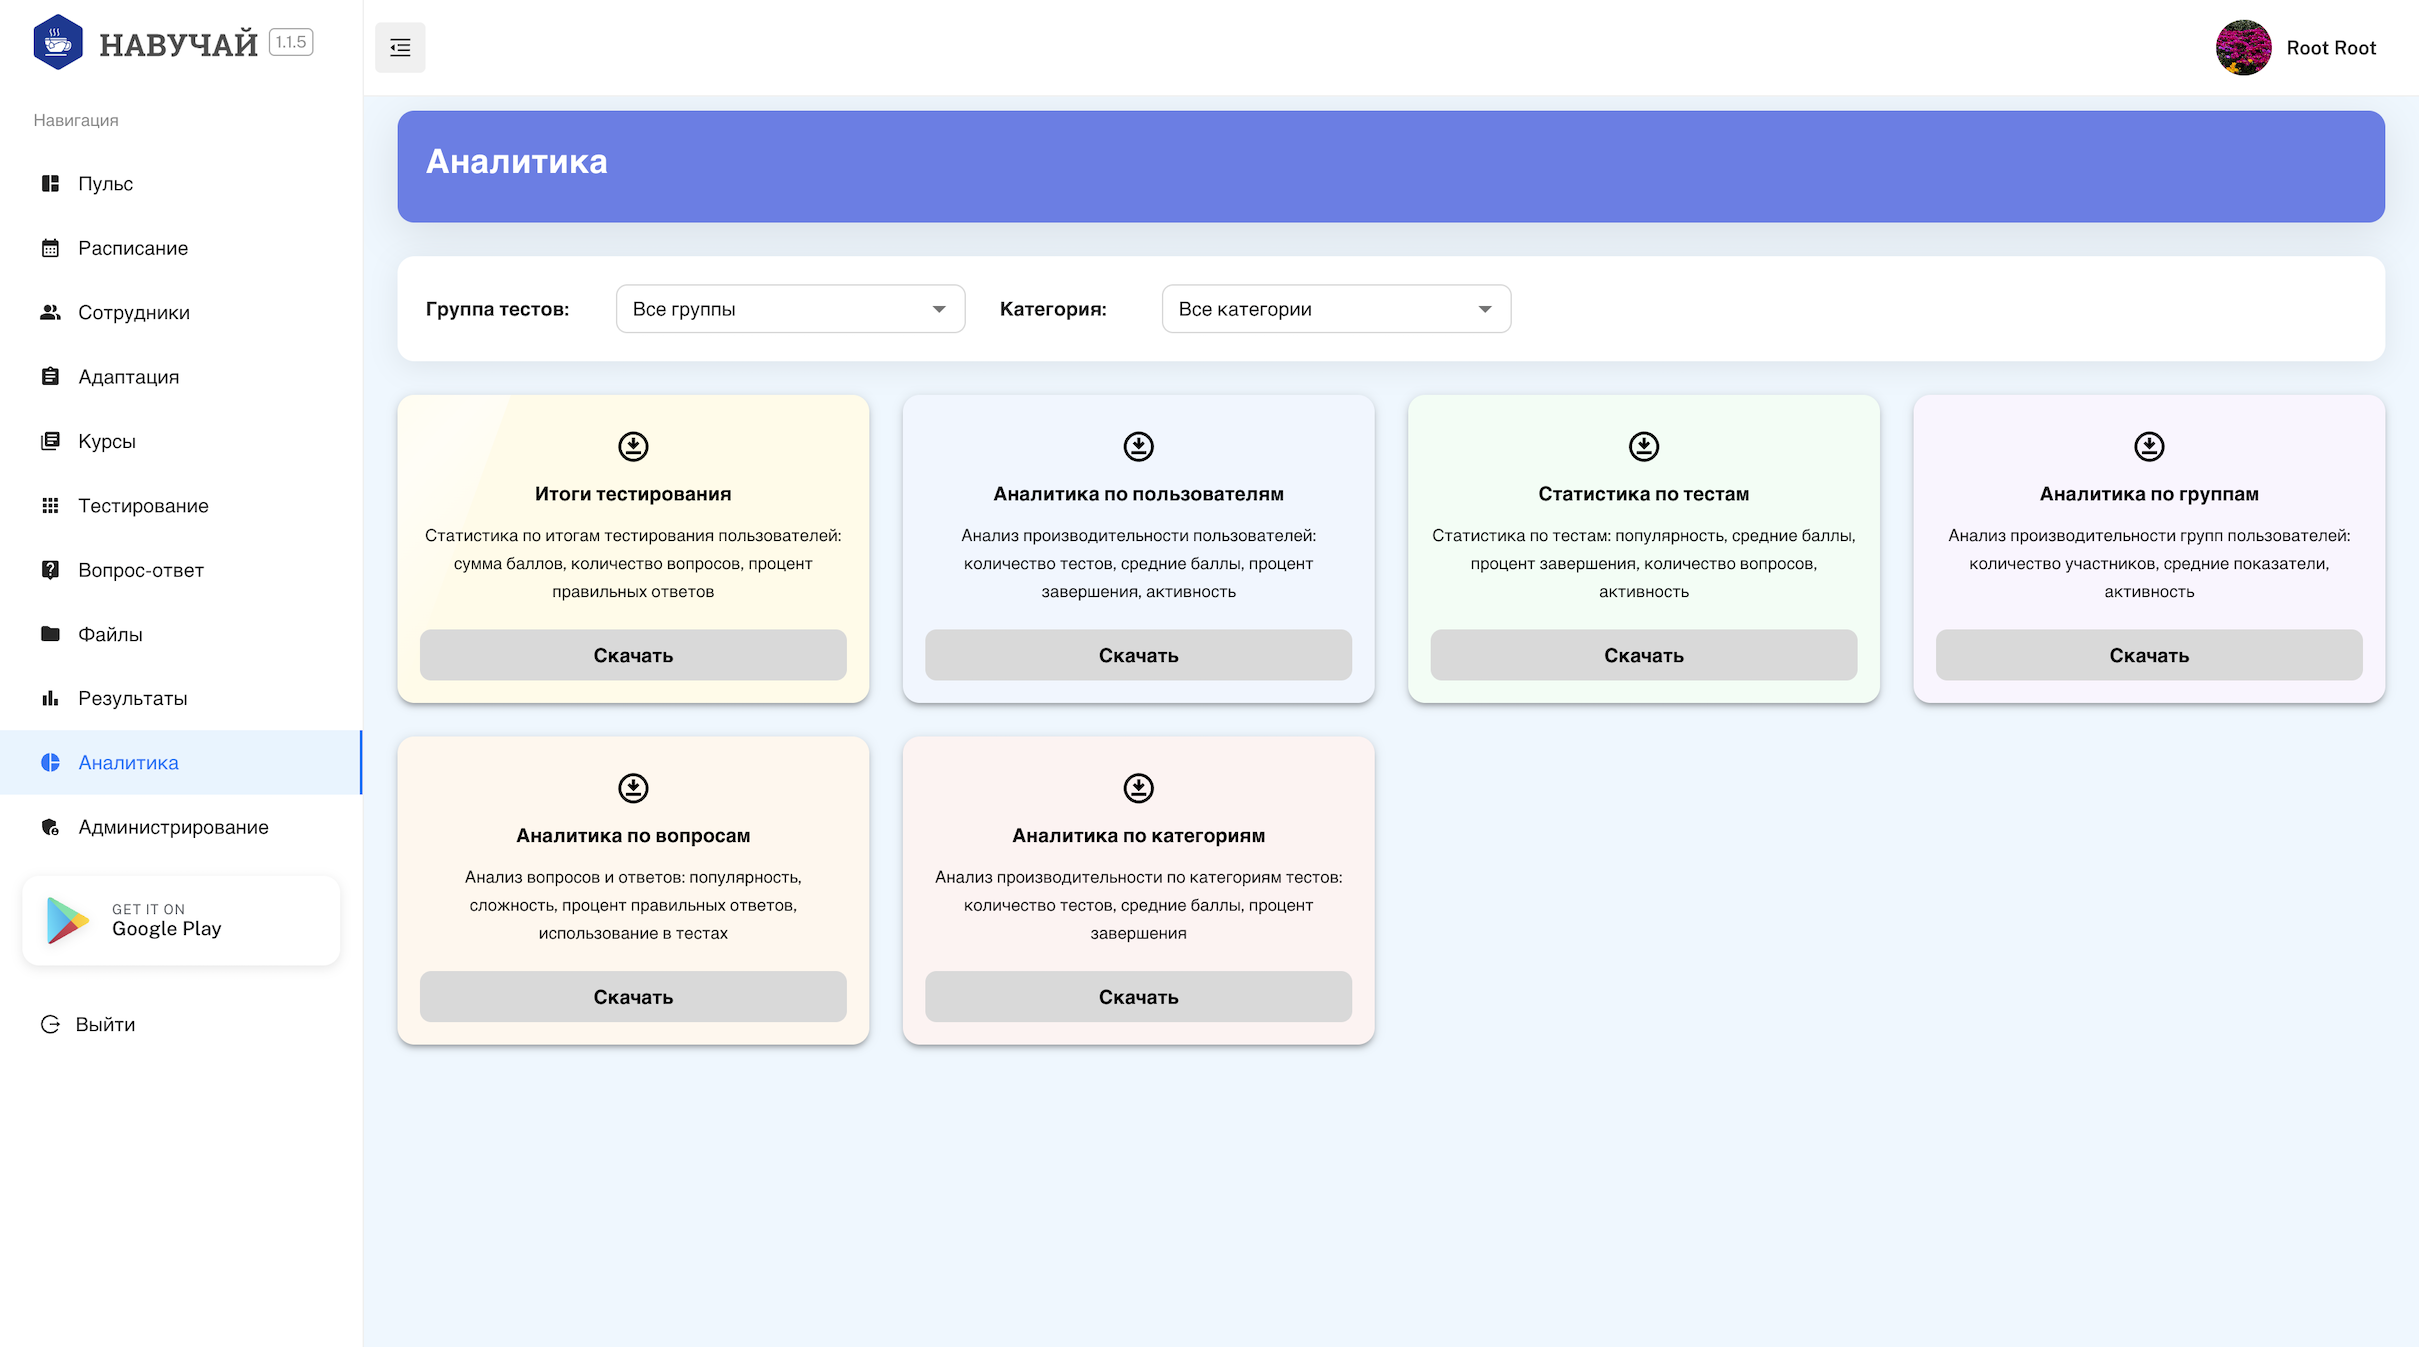Click the Файлы folder icon

pos(50,633)
